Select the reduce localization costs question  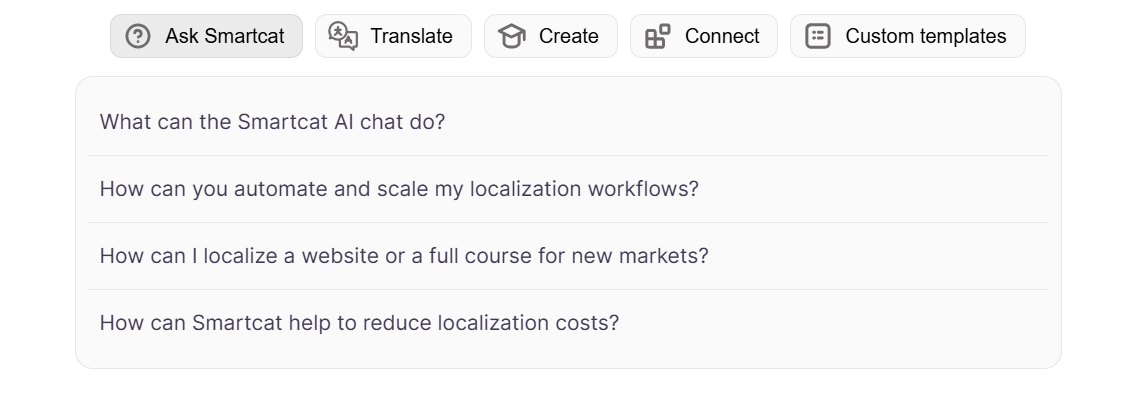(568, 323)
